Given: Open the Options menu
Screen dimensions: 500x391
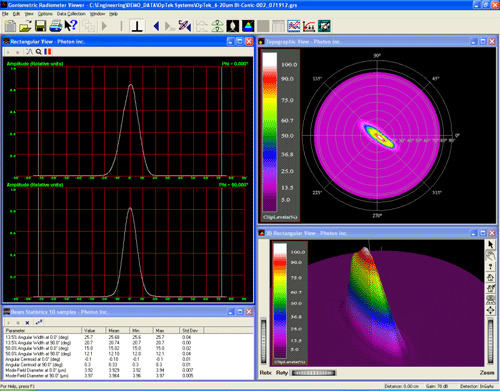Looking at the screenshot, I should click(x=45, y=14).
